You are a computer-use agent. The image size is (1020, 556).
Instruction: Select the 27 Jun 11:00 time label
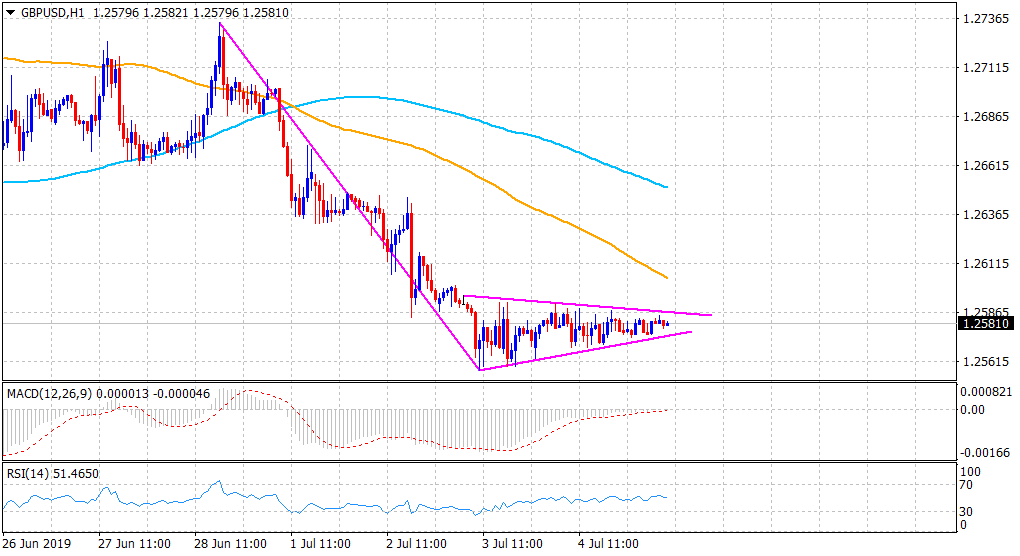[135, 544]
